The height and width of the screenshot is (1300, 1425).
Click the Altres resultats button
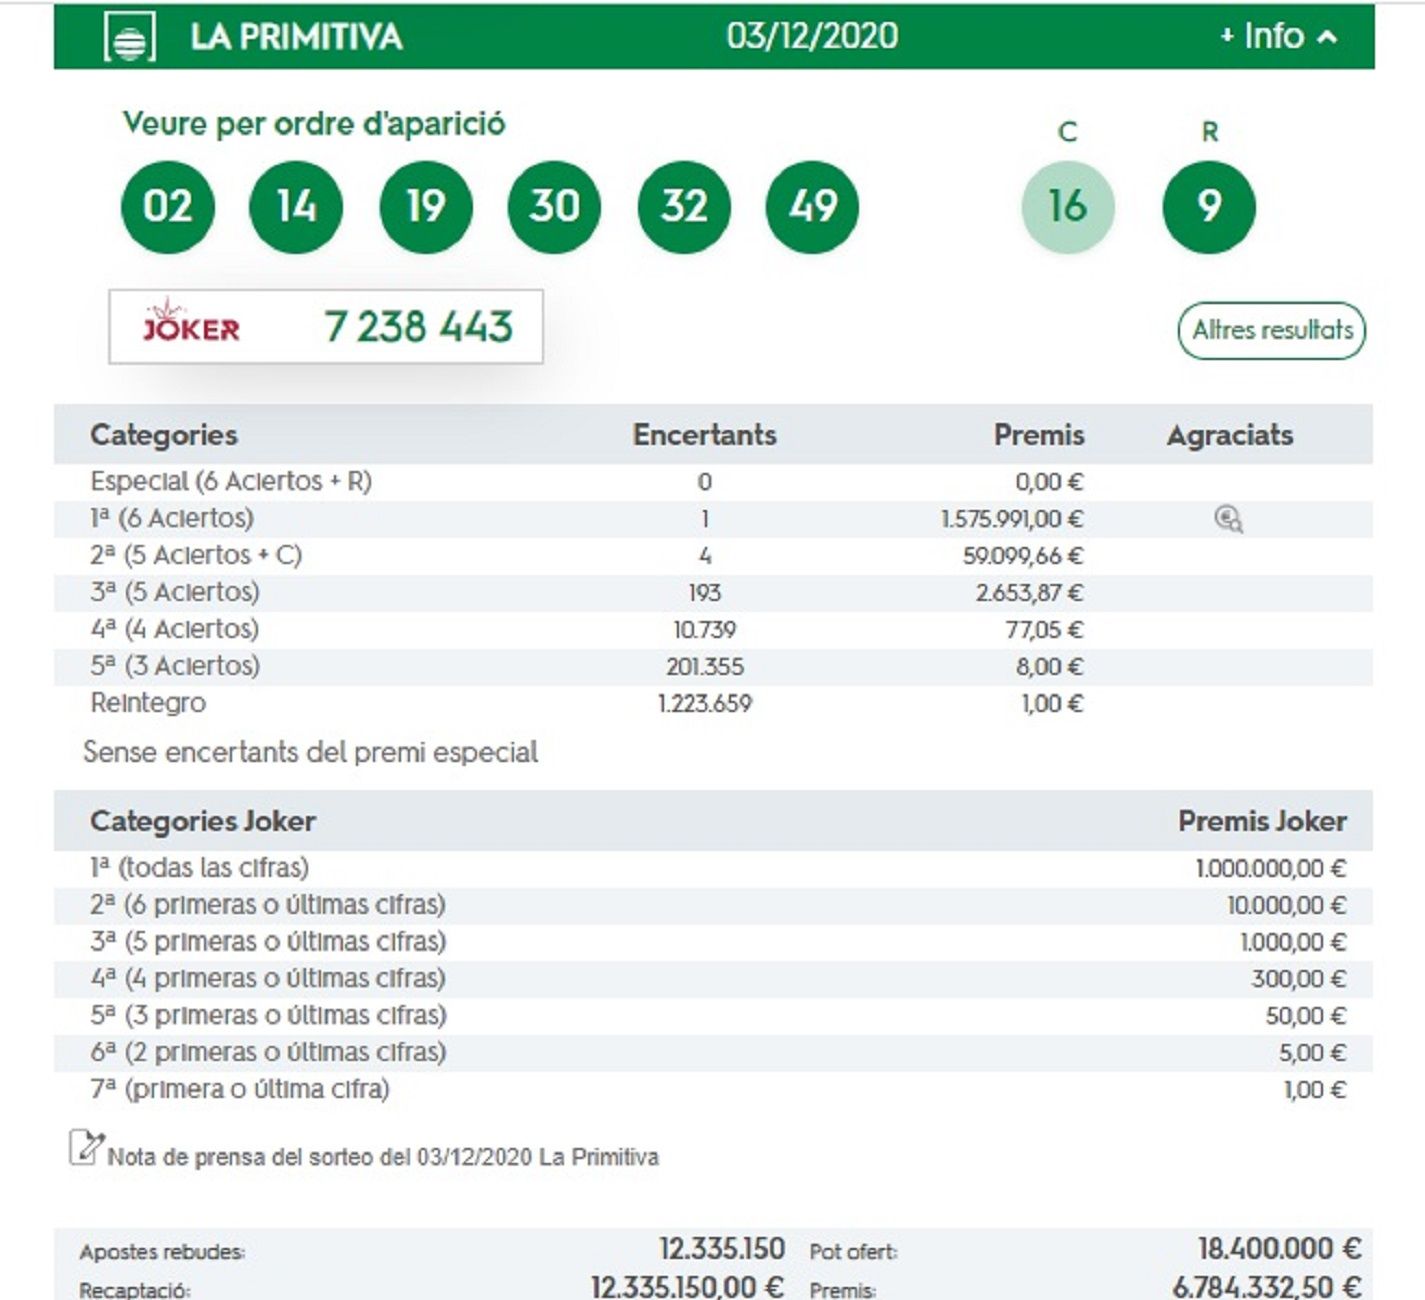[x=1271, y=330]
